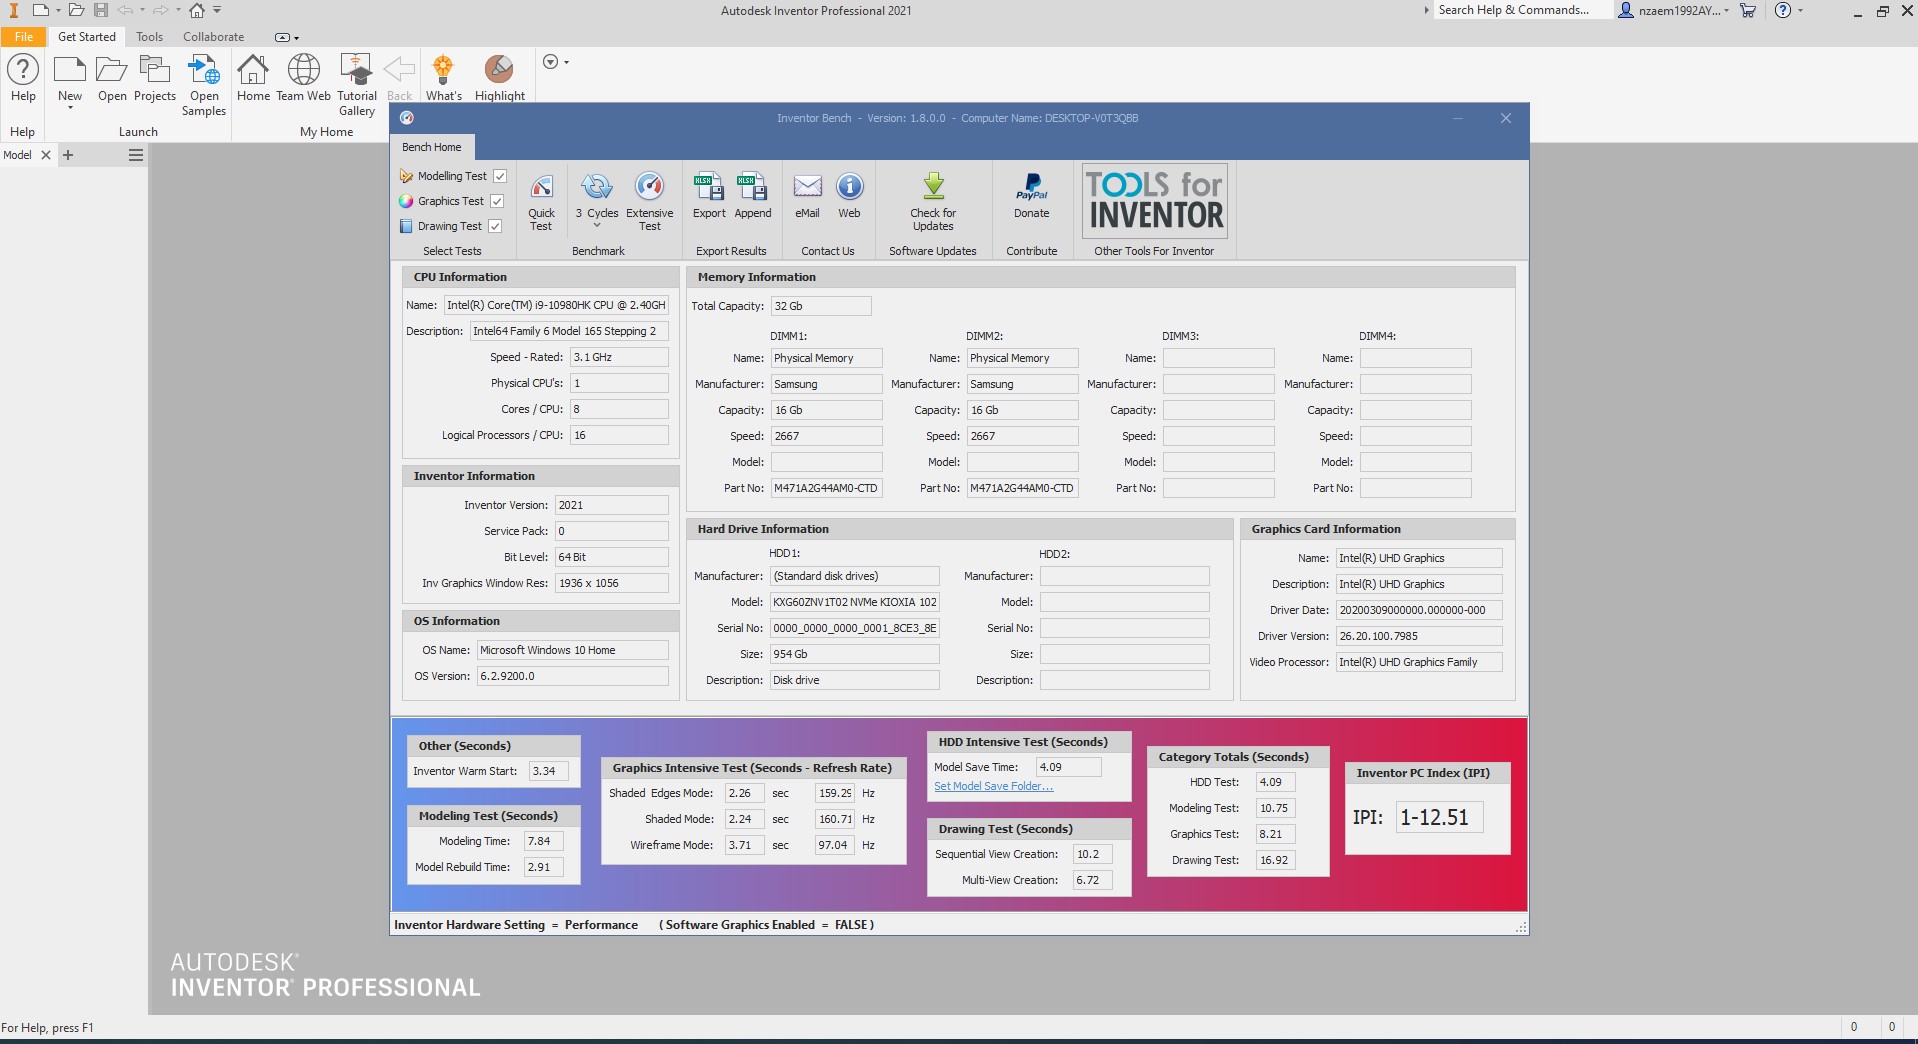This screenshot has height=1044, width=1918.
Task: Disable the Modelling Test checkbox
Action: tap(500, 175)
